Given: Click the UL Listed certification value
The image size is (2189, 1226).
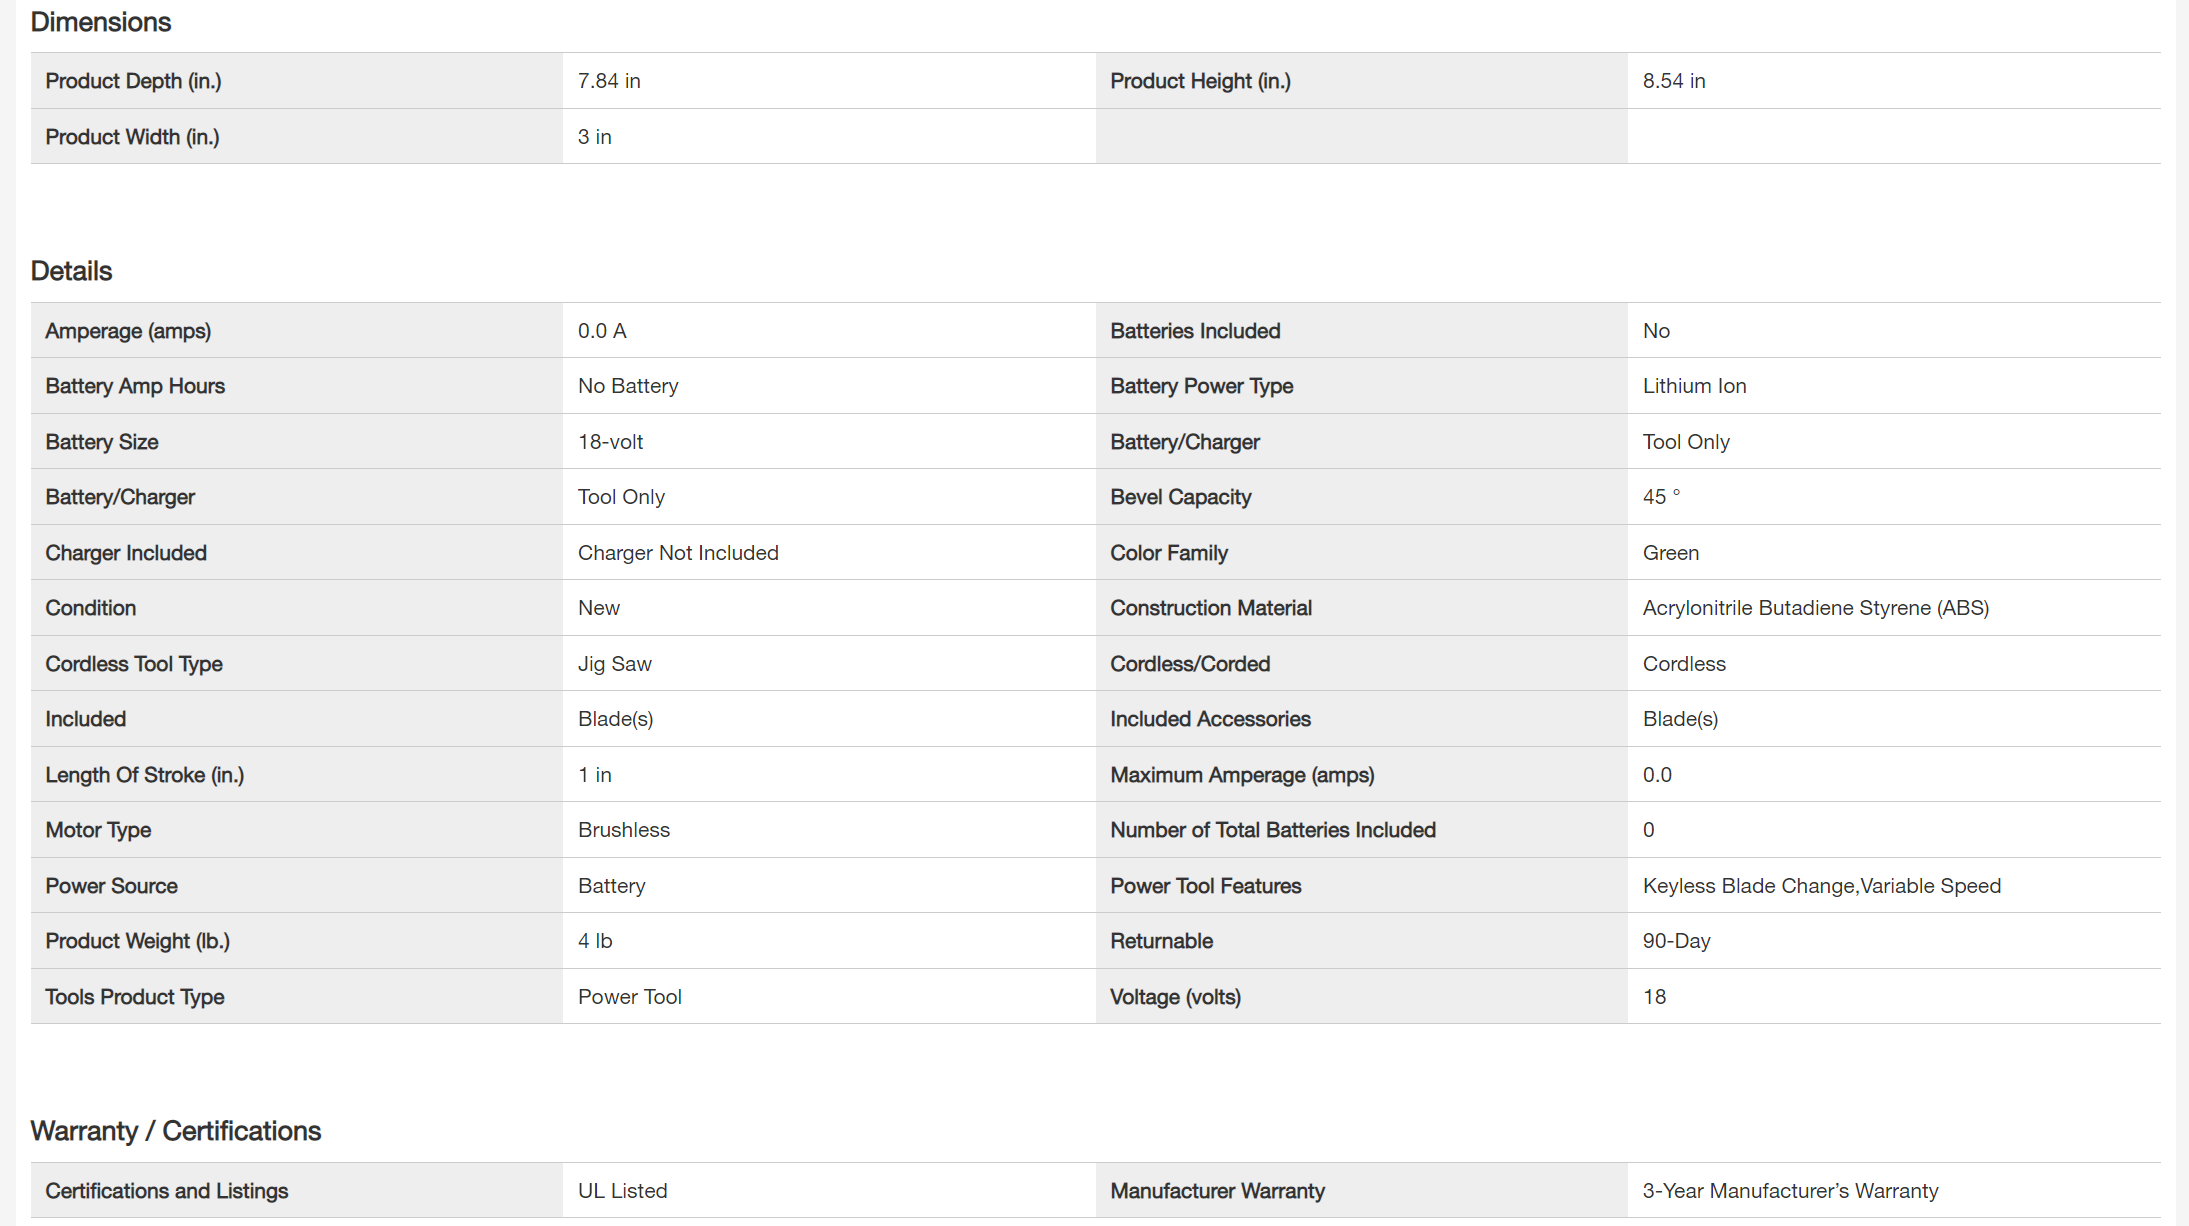Looking at the screenshot, I should 622,1191.
